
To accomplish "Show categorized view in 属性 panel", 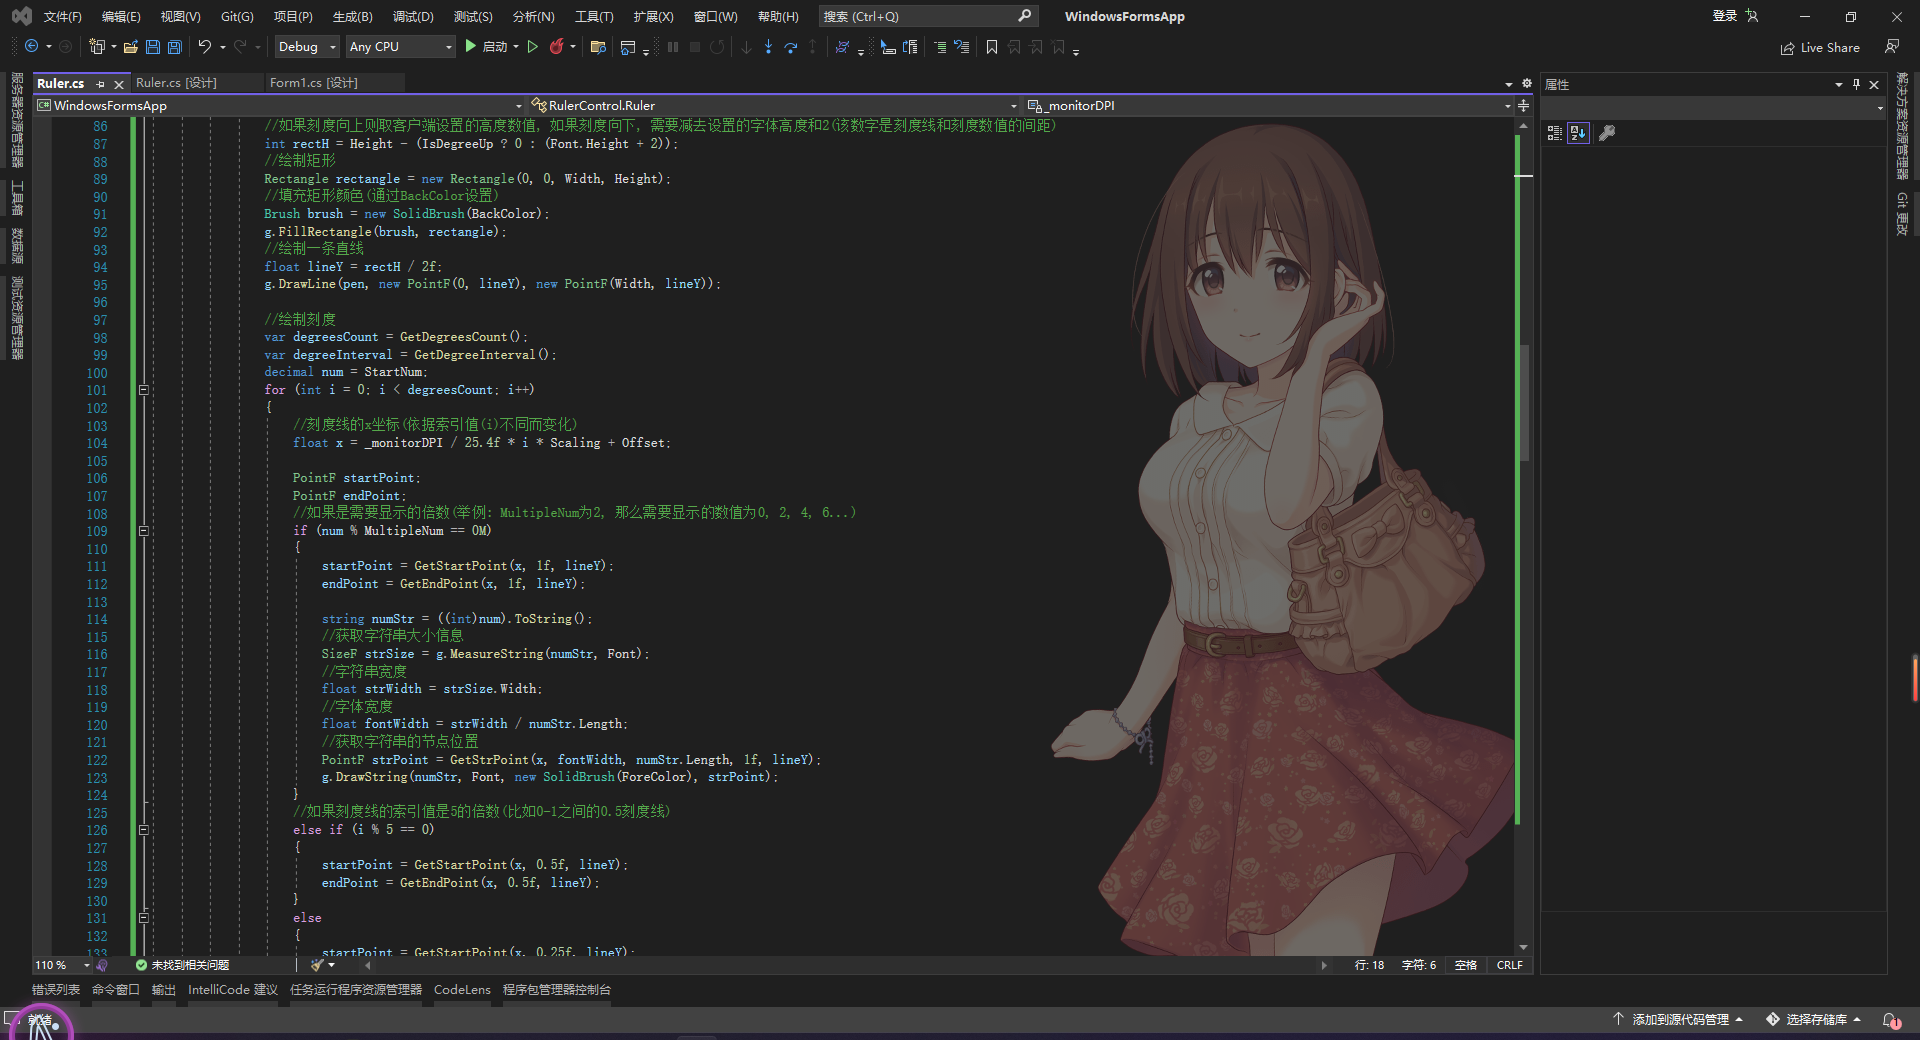I will point(1554,133).
